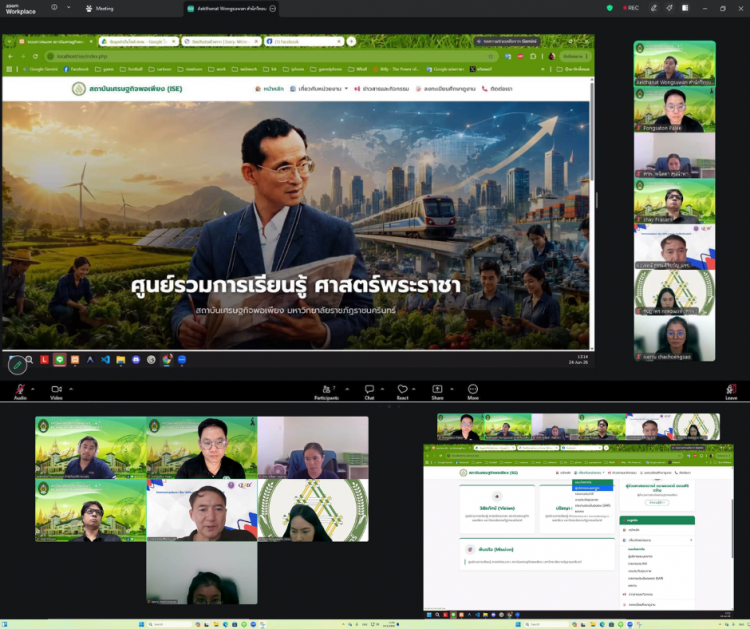Viewport: 750px width, 629px height.
Task: Click the ISE institute logo
Action: [78, 89]
